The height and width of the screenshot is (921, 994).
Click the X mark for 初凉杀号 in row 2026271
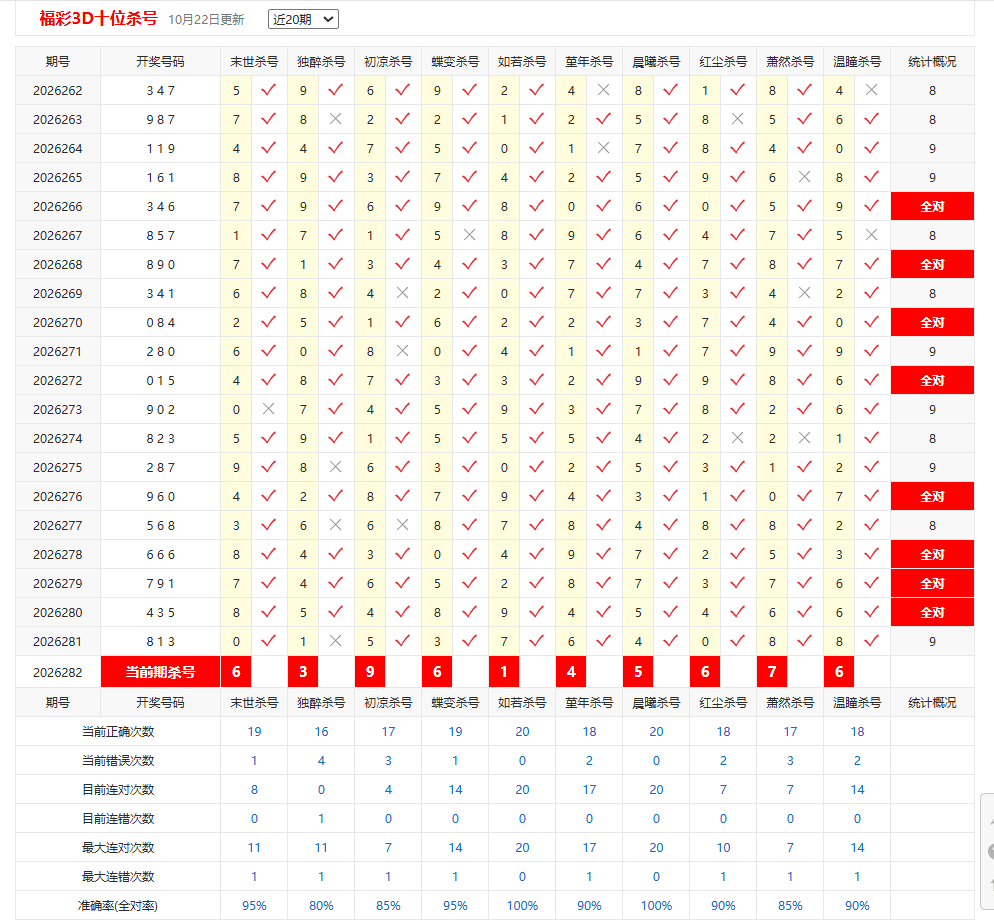[x=403, y=351]
